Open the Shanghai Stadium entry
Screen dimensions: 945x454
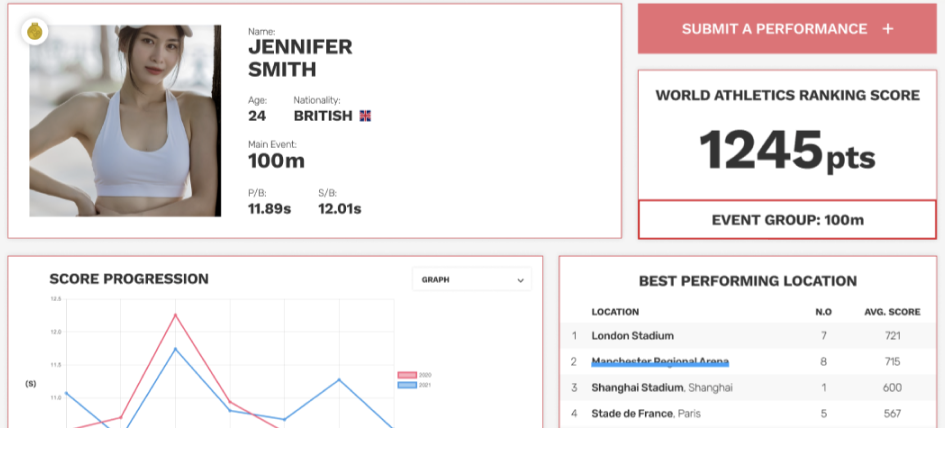coord(661,388)
